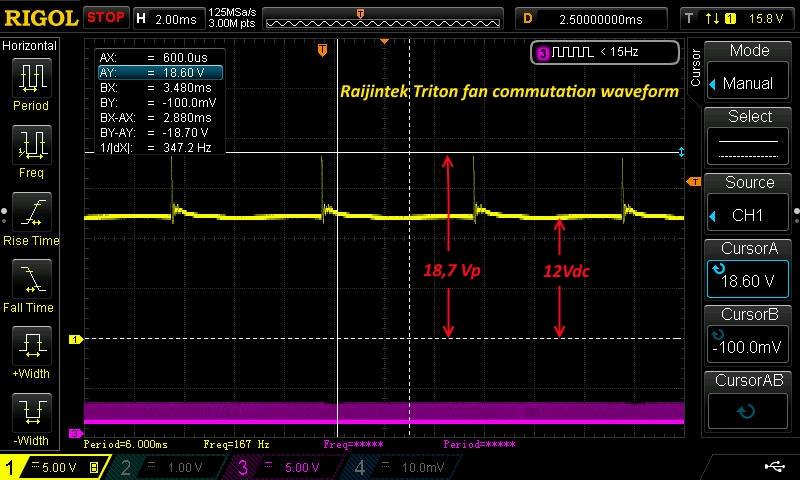800x480 pixels.
Task: Click the Horizontal menu header
Action: click(30, 45)
